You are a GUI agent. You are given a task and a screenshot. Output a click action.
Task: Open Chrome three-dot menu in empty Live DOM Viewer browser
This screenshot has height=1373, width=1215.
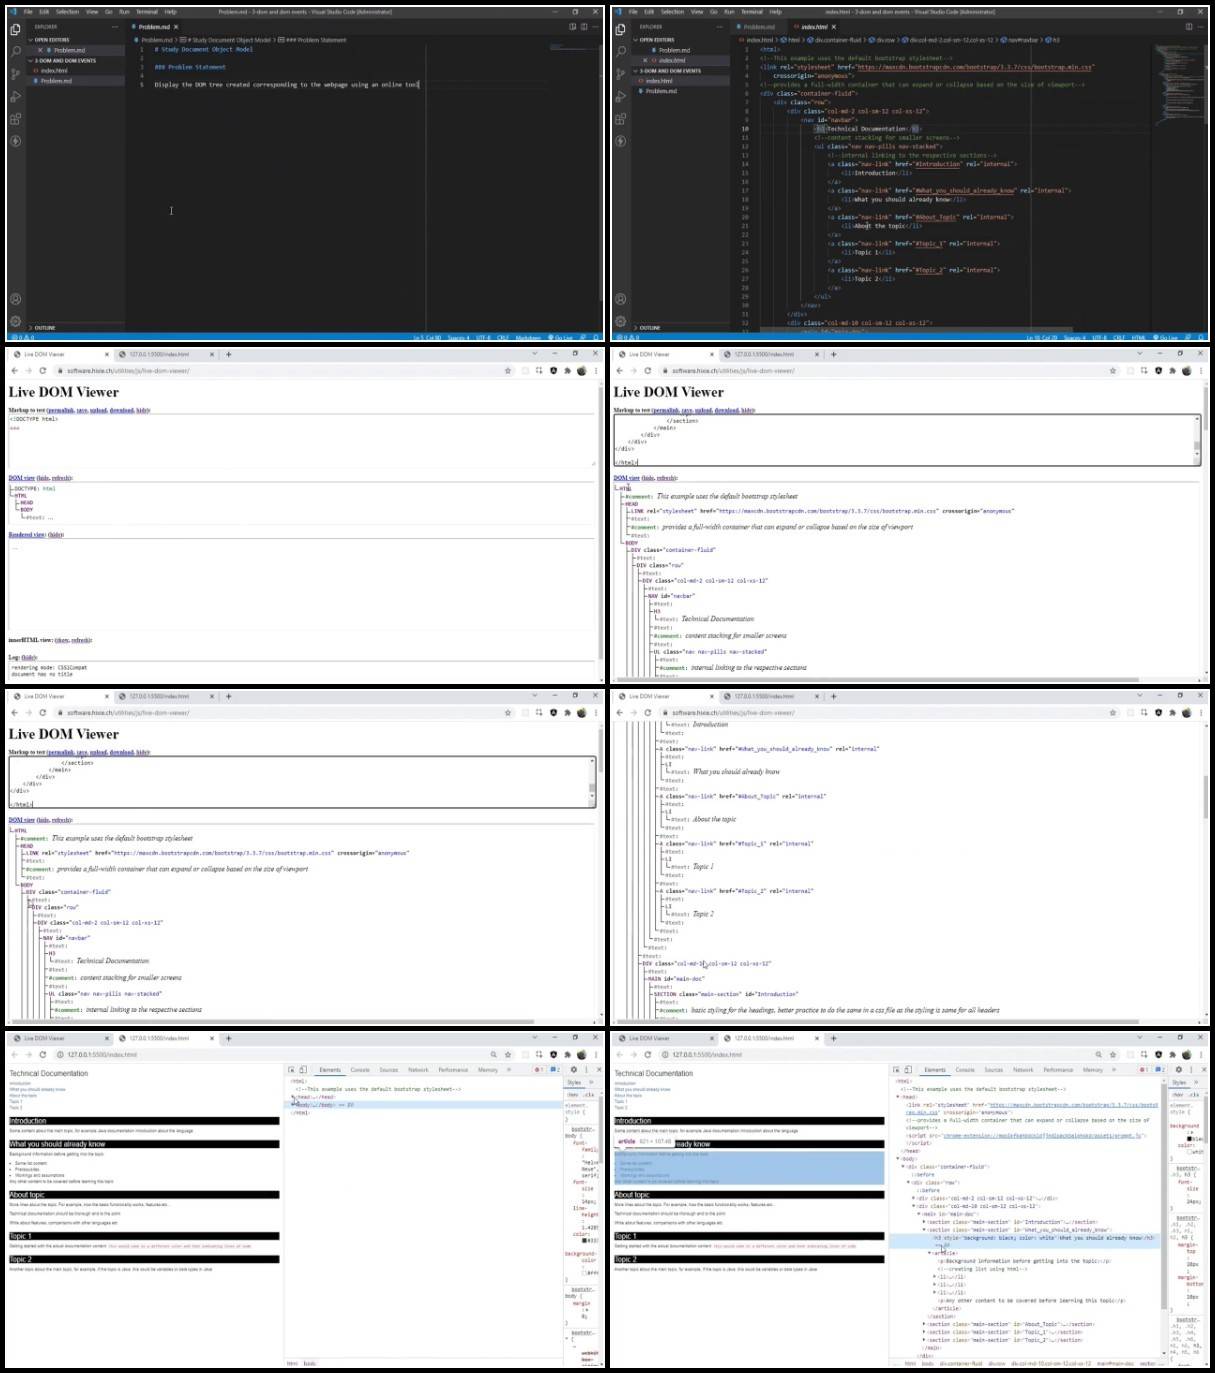coord(595,371)
